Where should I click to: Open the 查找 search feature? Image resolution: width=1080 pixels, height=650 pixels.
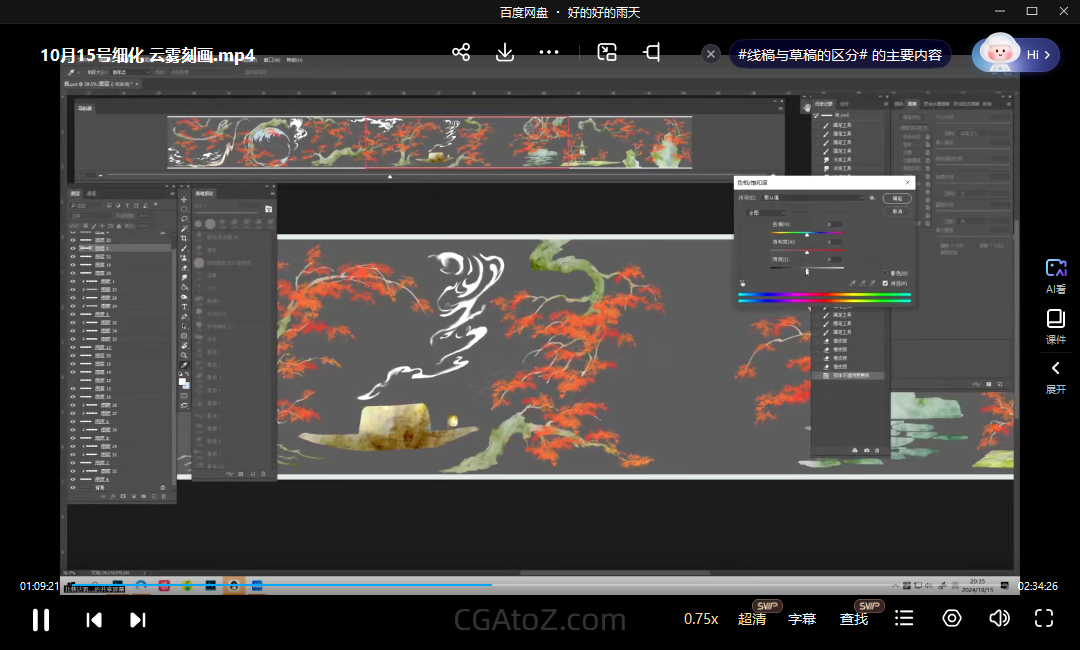(x=854, y=619)
